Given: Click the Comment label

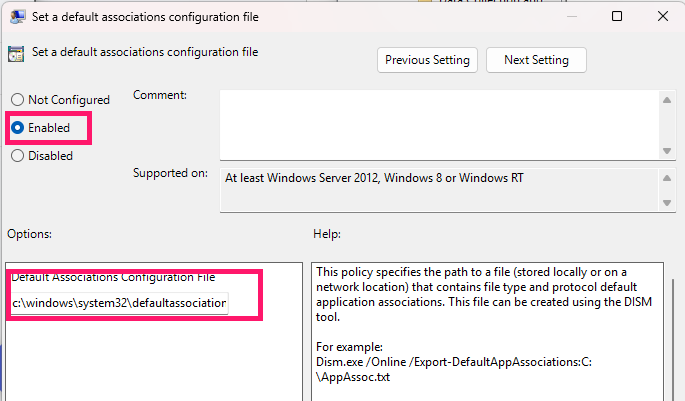Looking at the screenshot, I should point(160,95).
